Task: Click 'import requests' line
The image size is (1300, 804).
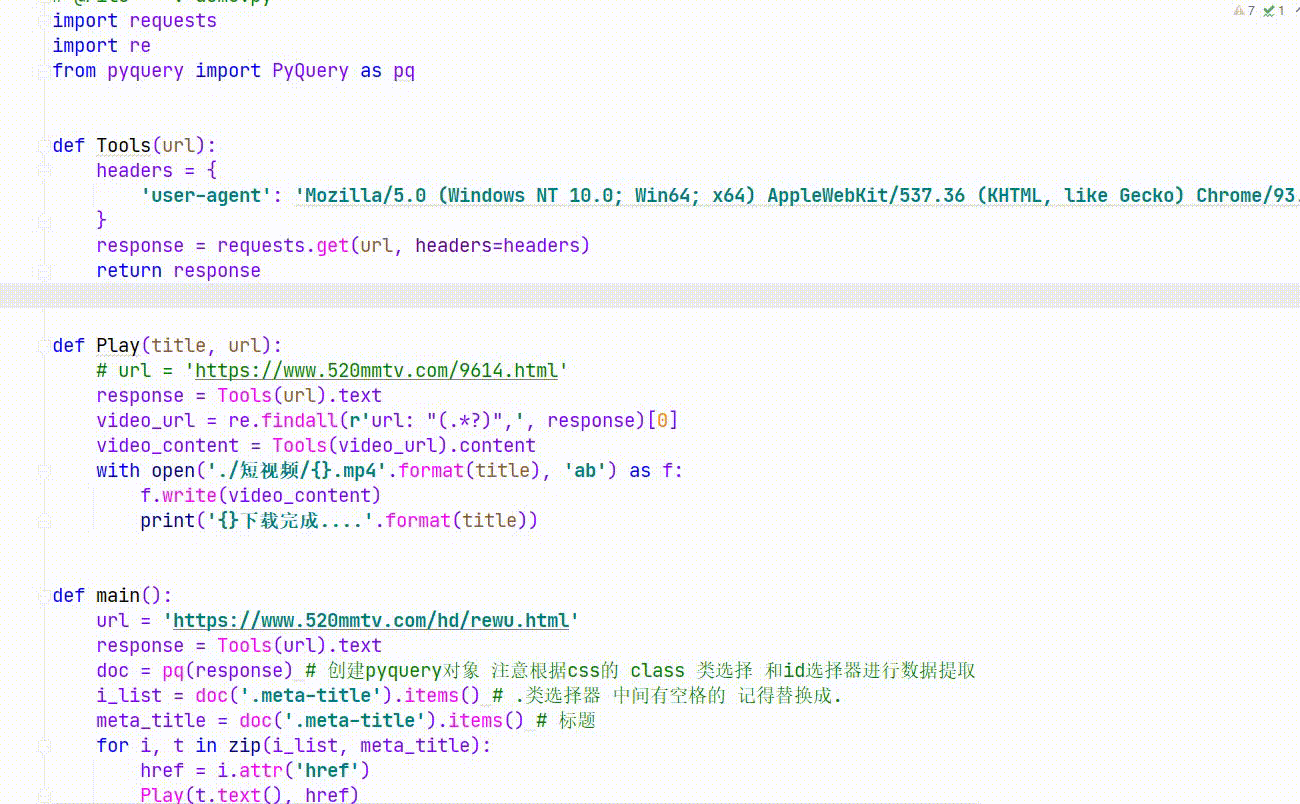Action: tap(135, 21)
